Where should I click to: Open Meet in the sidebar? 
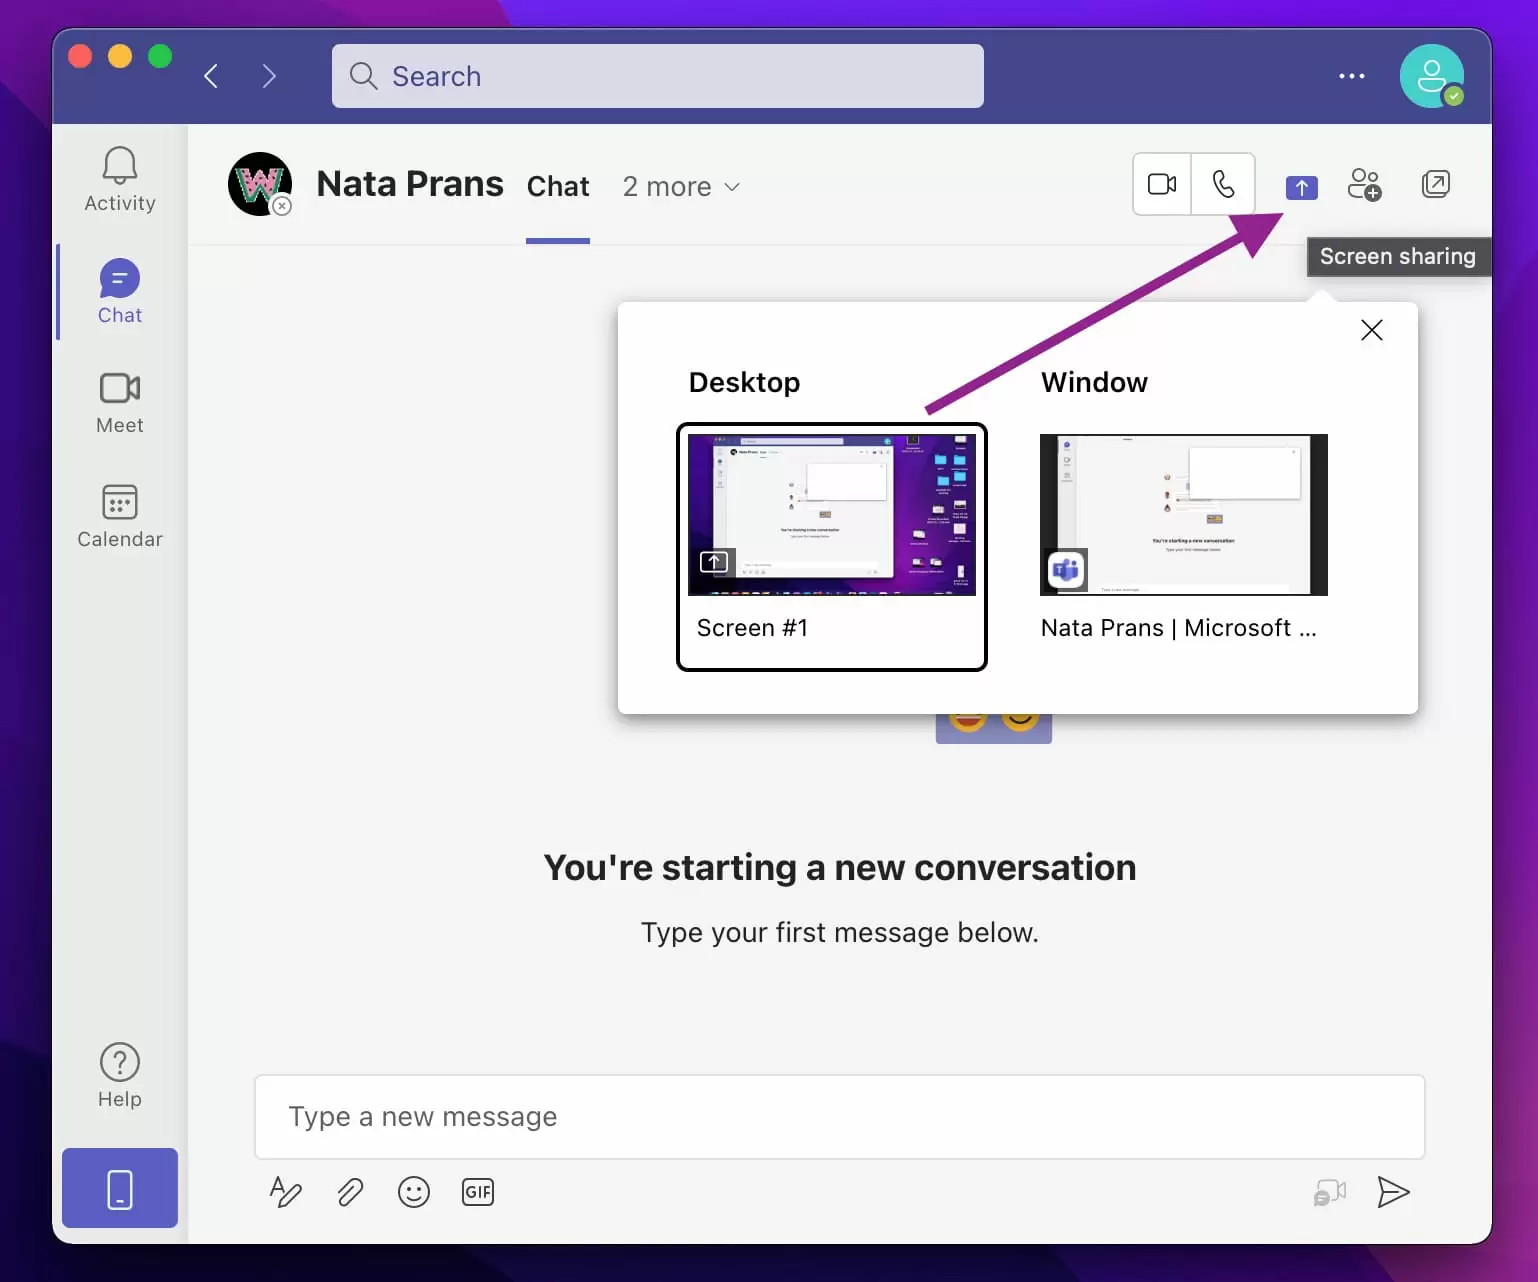point(120,403)
